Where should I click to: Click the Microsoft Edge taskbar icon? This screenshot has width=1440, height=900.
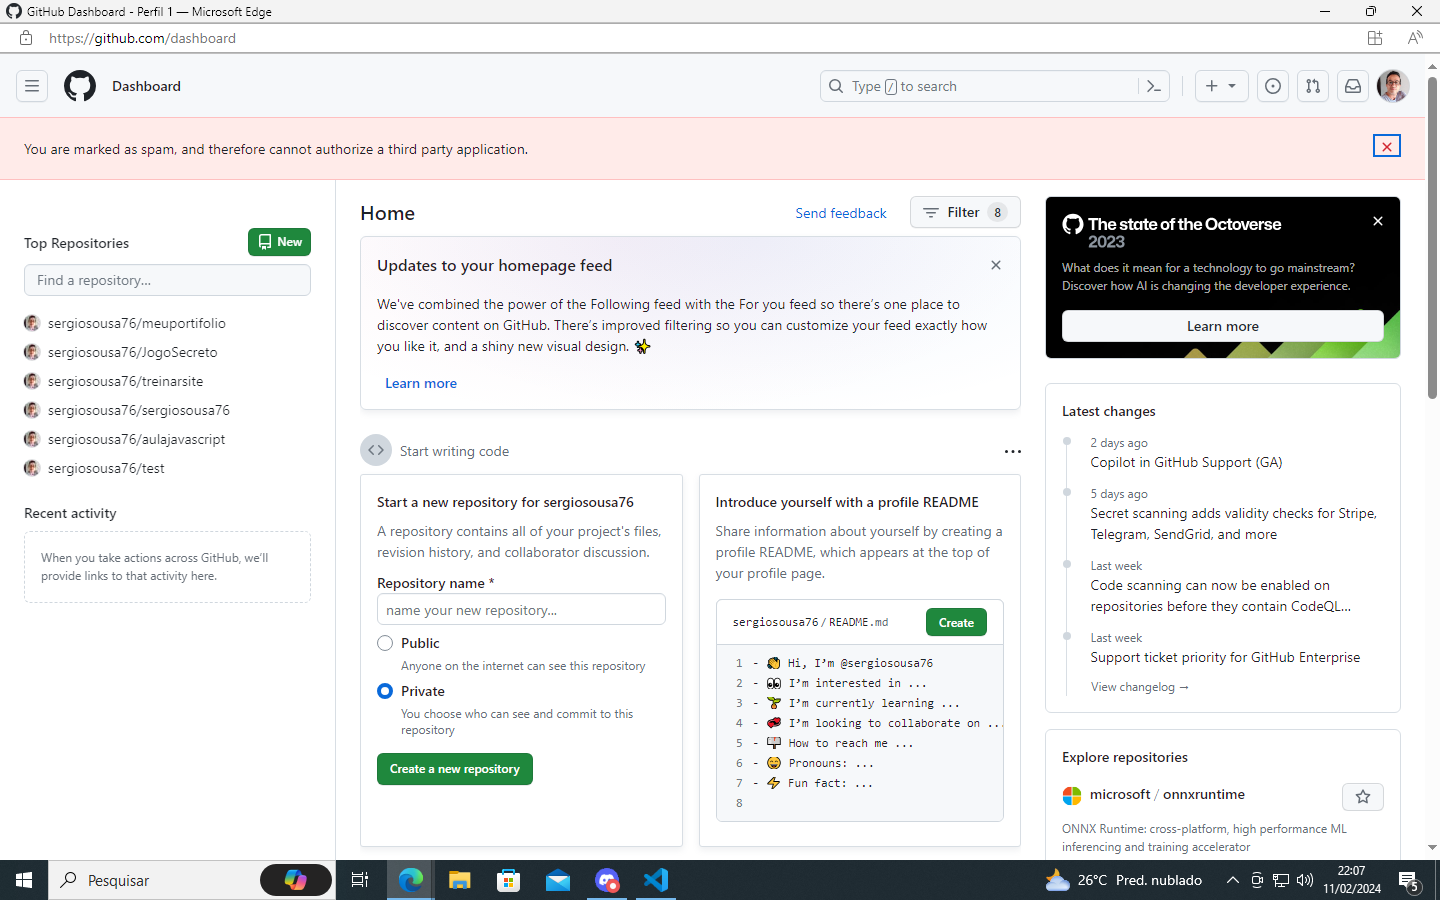click(411, 880)
